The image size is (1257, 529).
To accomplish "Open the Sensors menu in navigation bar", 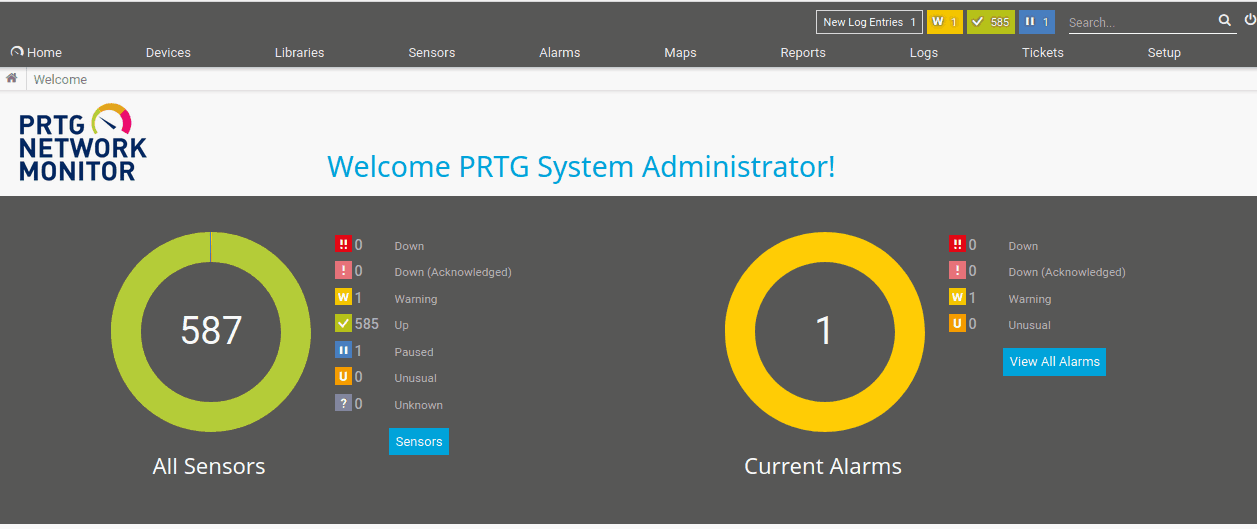I will (x=432, y=52).
